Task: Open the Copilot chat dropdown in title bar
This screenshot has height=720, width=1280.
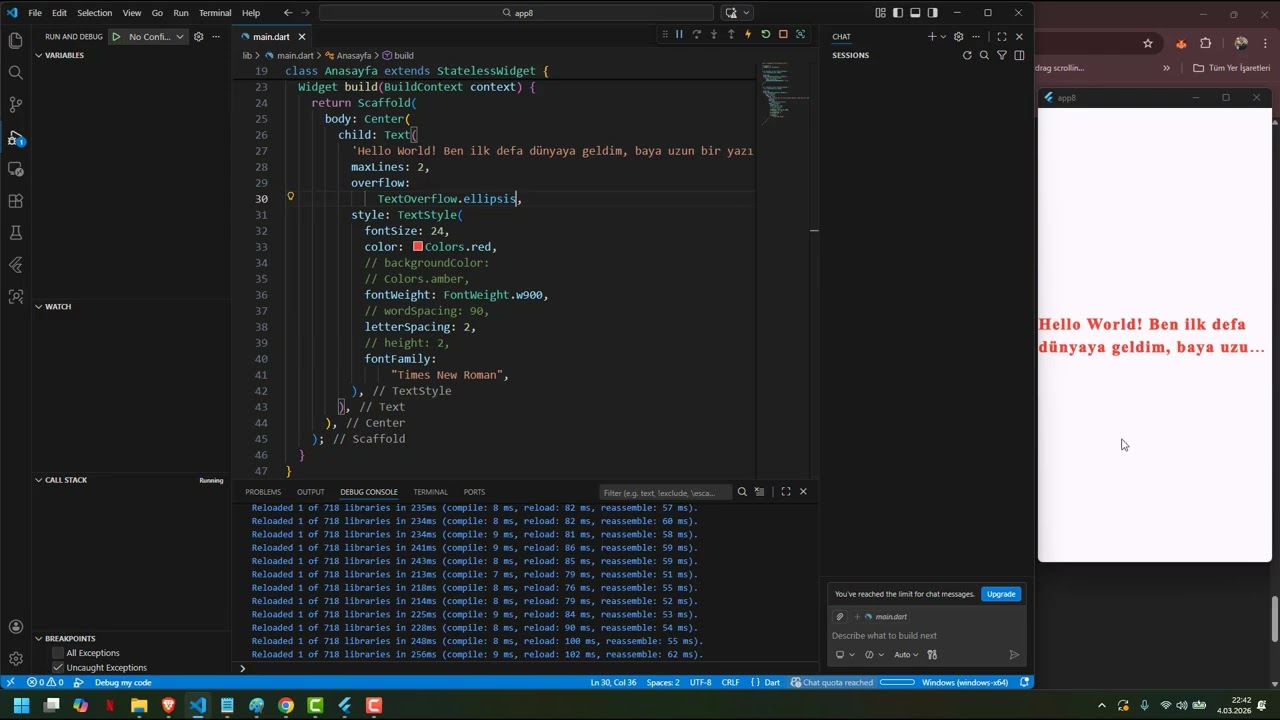Action: pos(745,13)
